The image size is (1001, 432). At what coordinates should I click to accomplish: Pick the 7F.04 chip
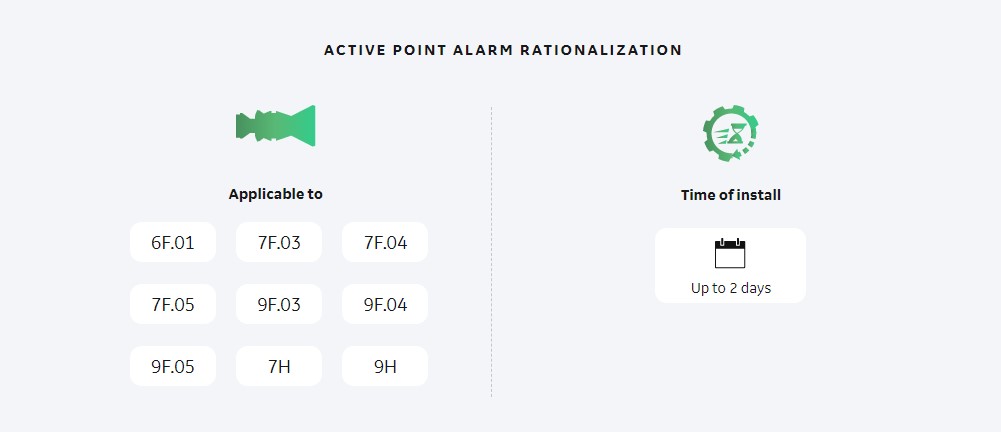pos(384,242)
